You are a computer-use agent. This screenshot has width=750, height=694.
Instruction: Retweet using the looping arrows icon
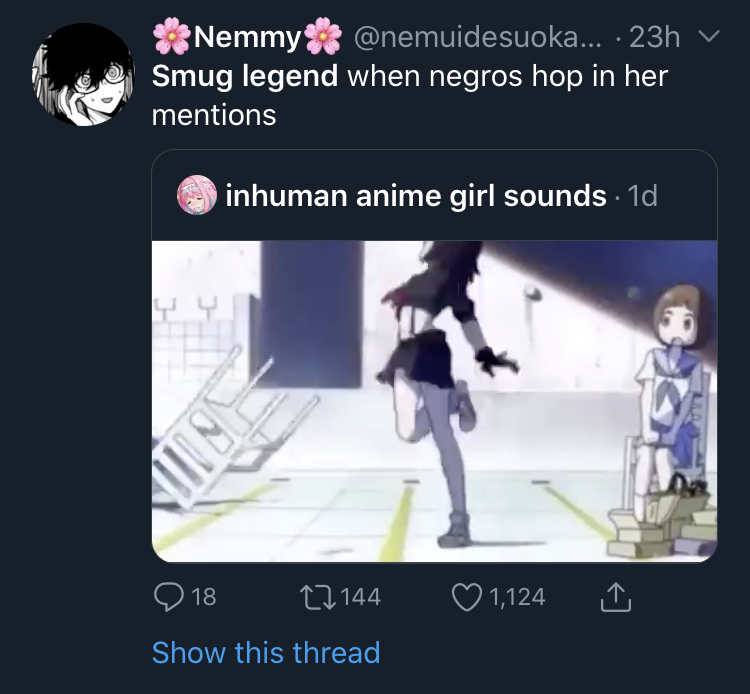[x=317, y=597]
